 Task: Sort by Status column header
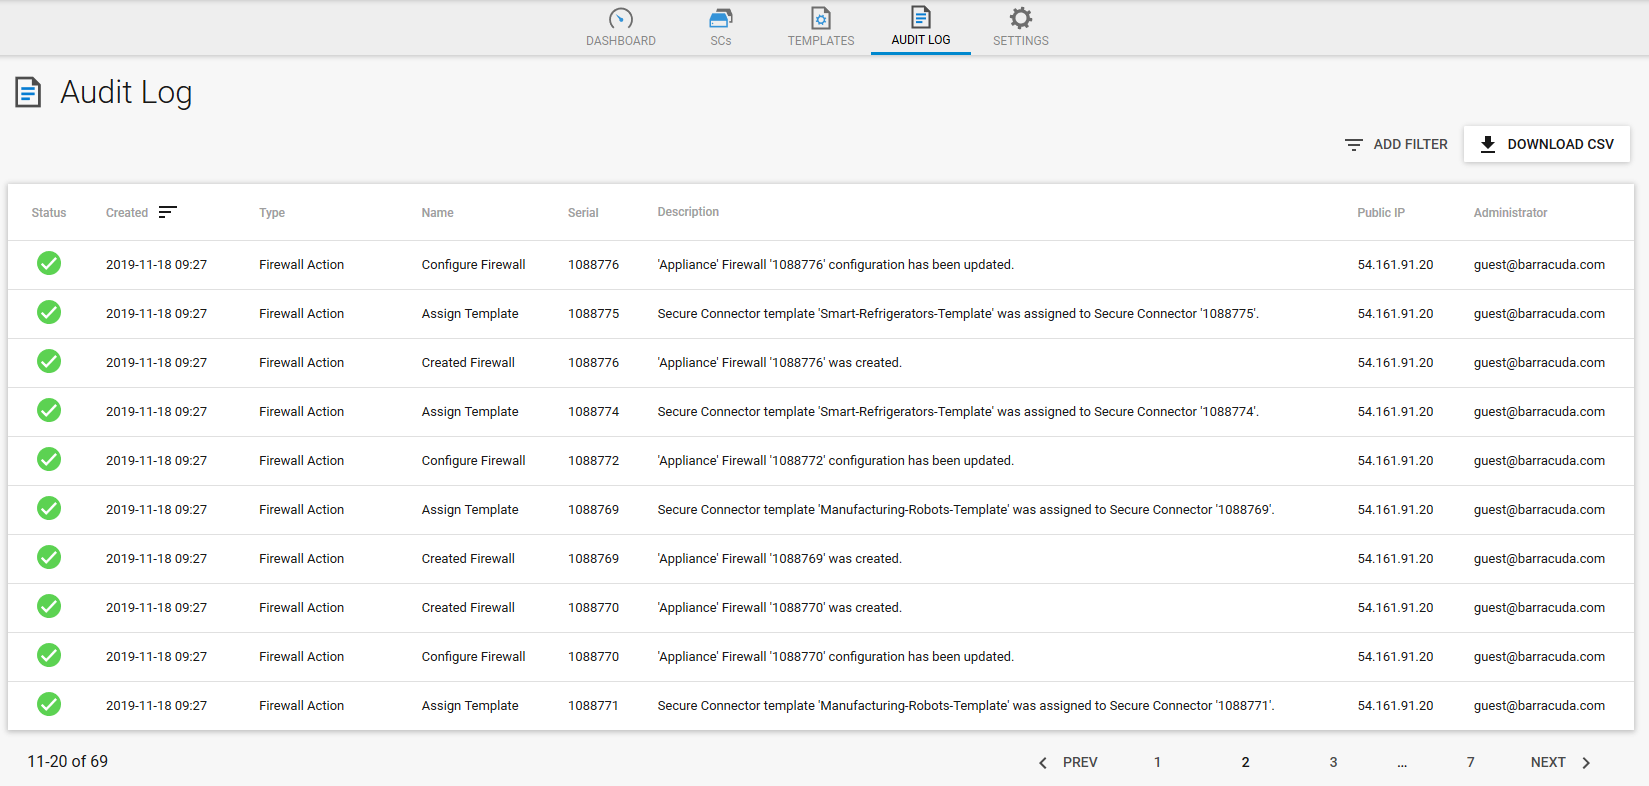click(49, 213)
